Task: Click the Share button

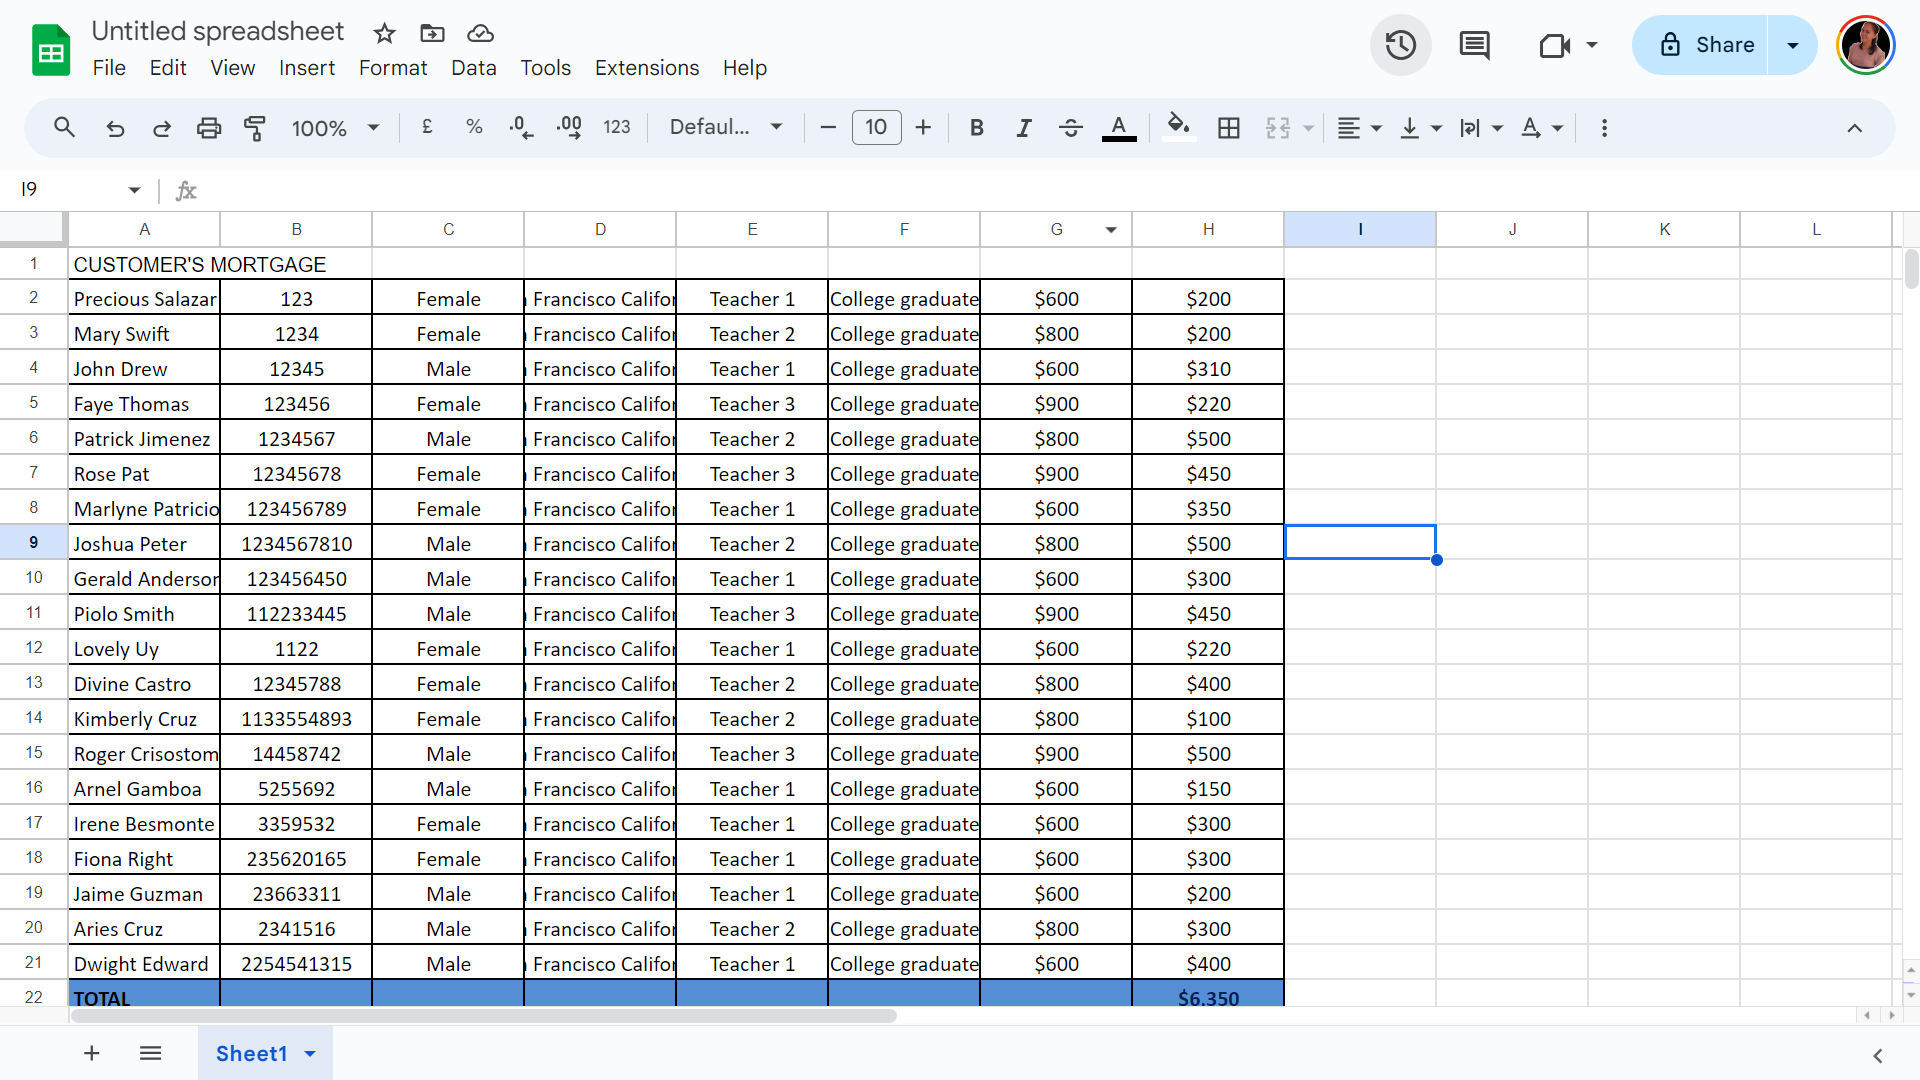Action: click(1705, 45)
